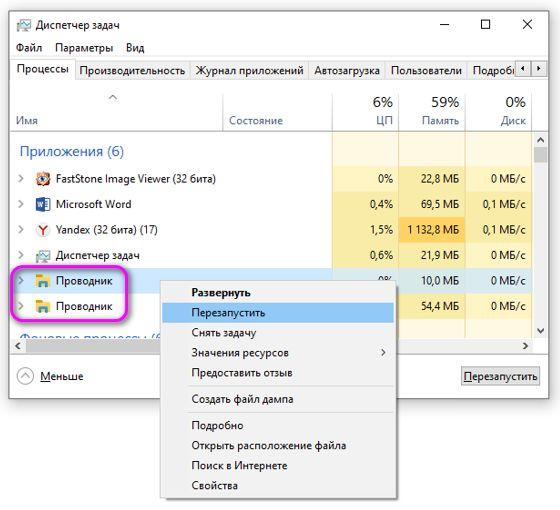Open the Значения ресурсов submenu arrow
The width and height of the screenshot is (560, 510).
(x=383, y=353)
